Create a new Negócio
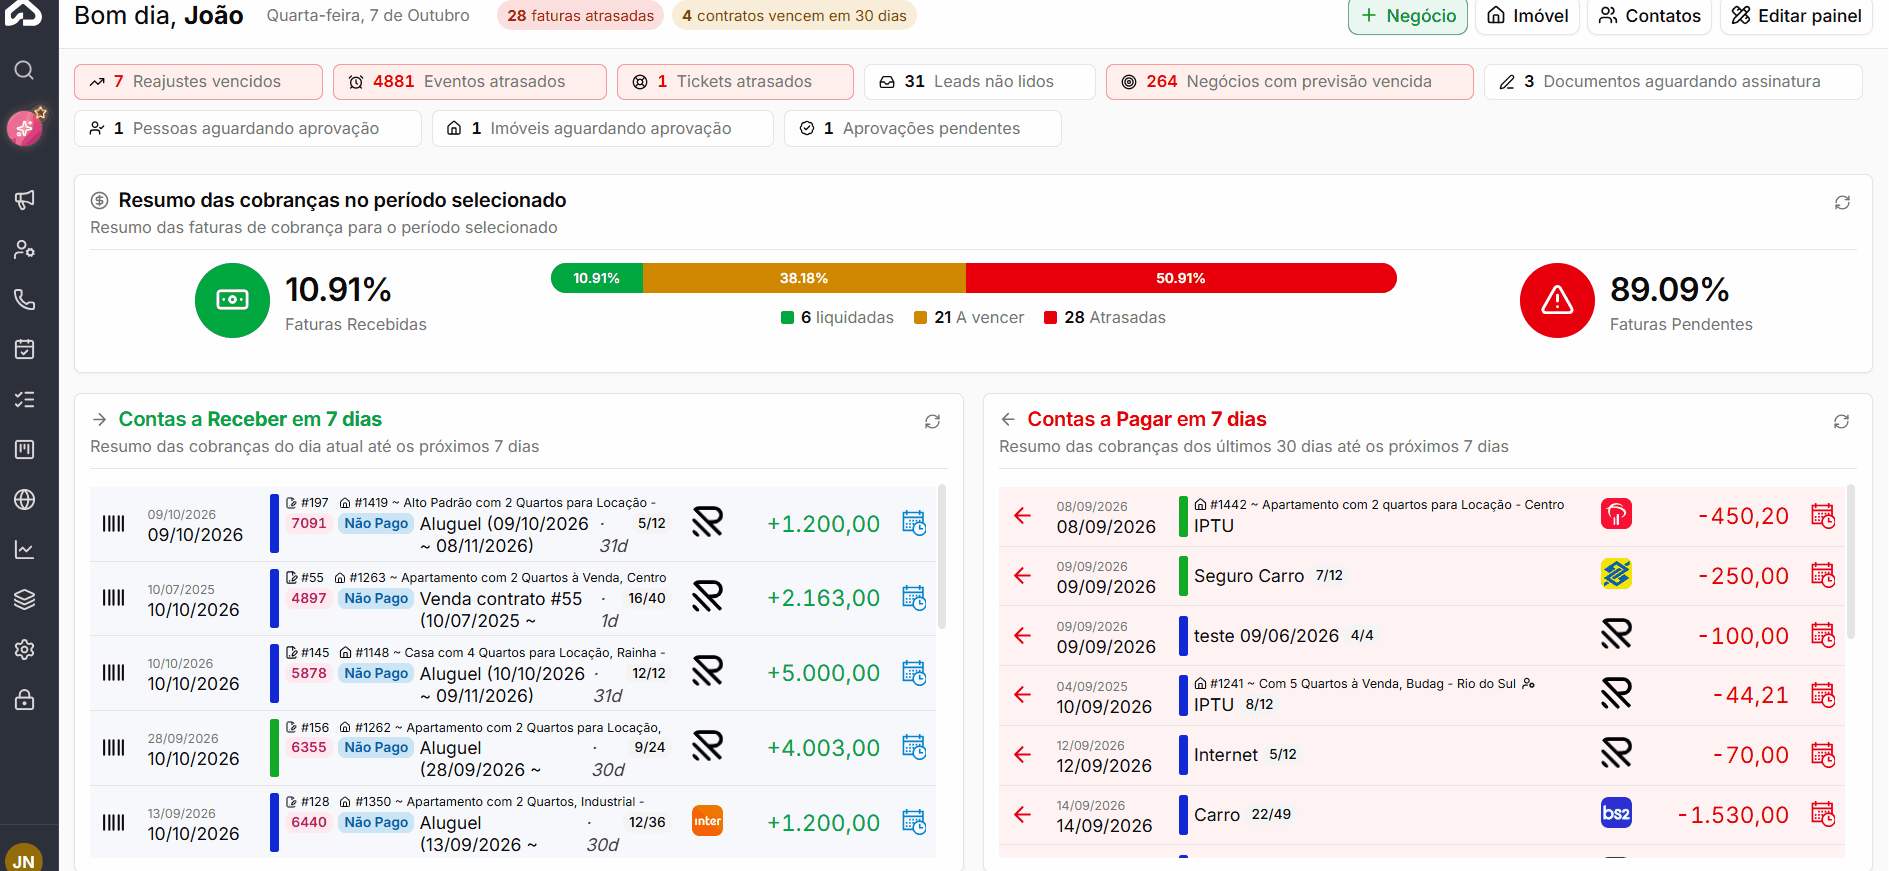 (1408, 16)
